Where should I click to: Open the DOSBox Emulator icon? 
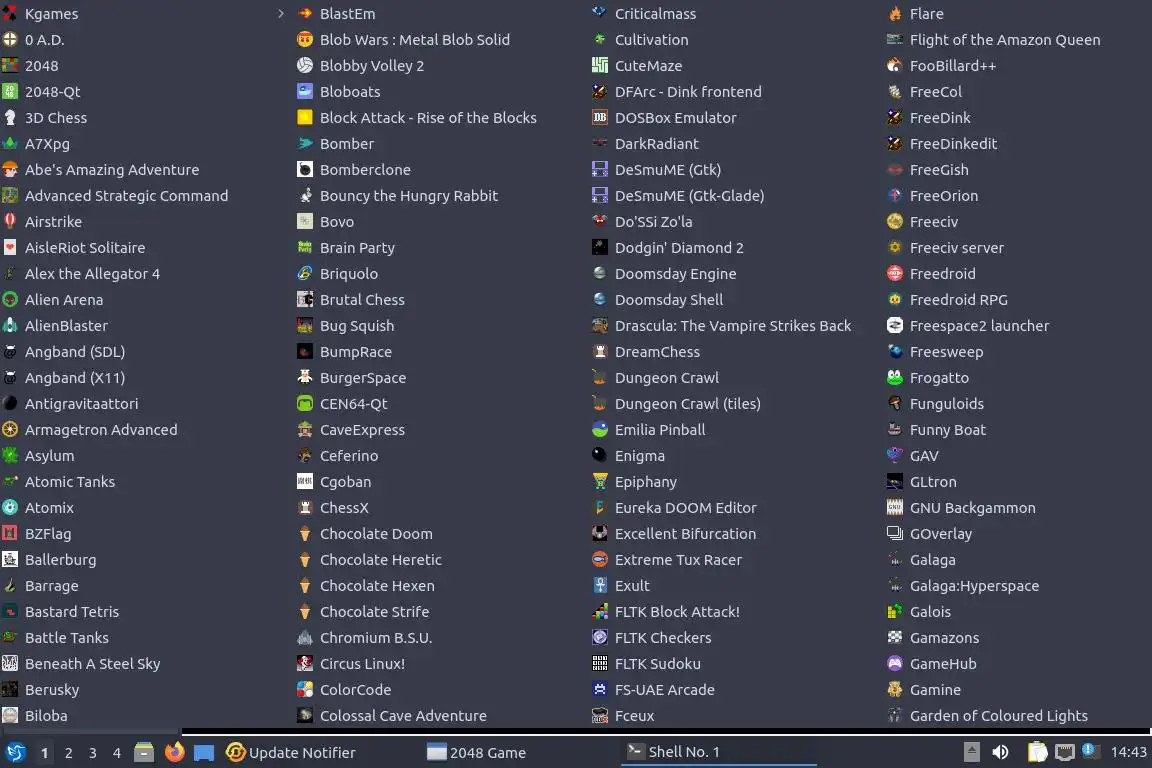(600, 118)
